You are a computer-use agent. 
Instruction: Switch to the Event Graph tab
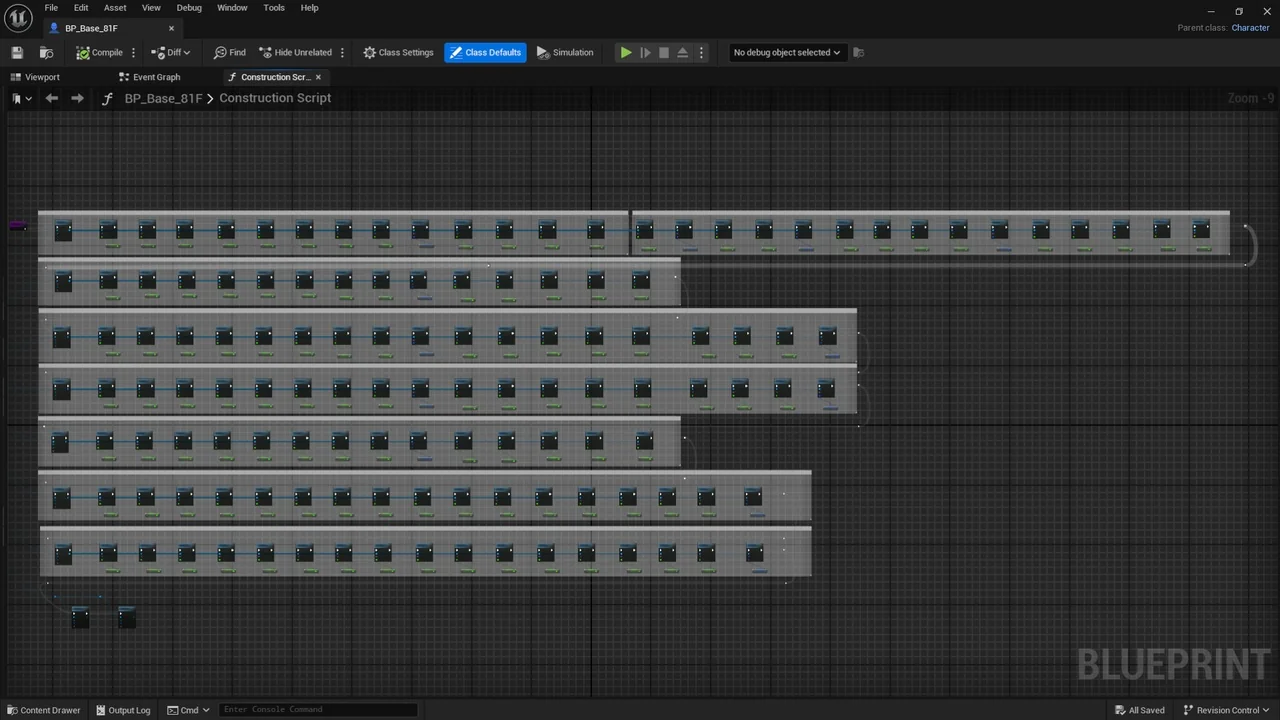150,77
